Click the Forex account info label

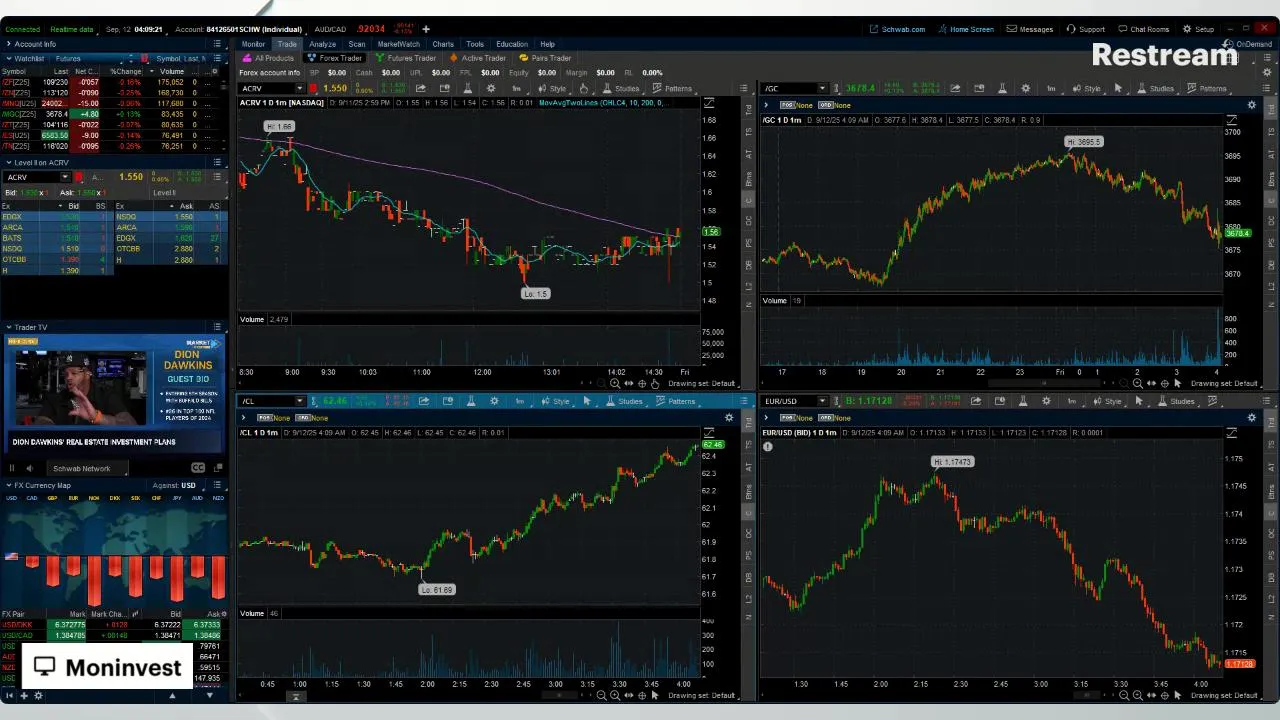click(x=270, y=72)
